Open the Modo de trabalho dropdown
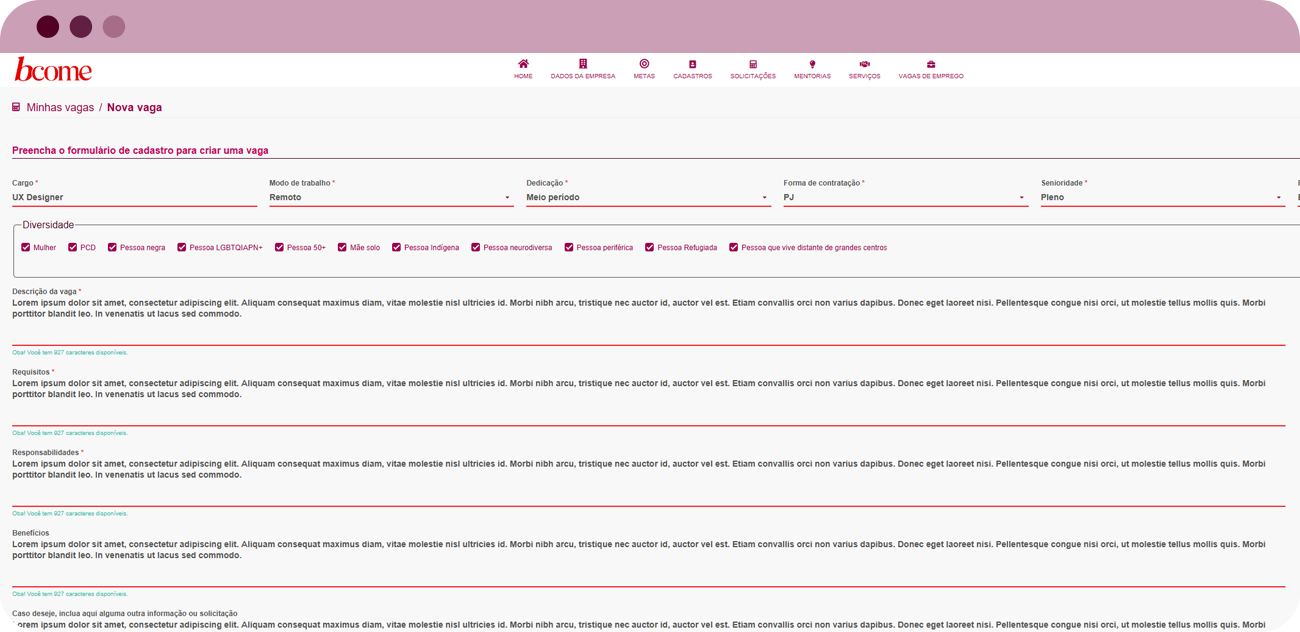This screenshot has width=1300, height=632. [x=390, y=198]
